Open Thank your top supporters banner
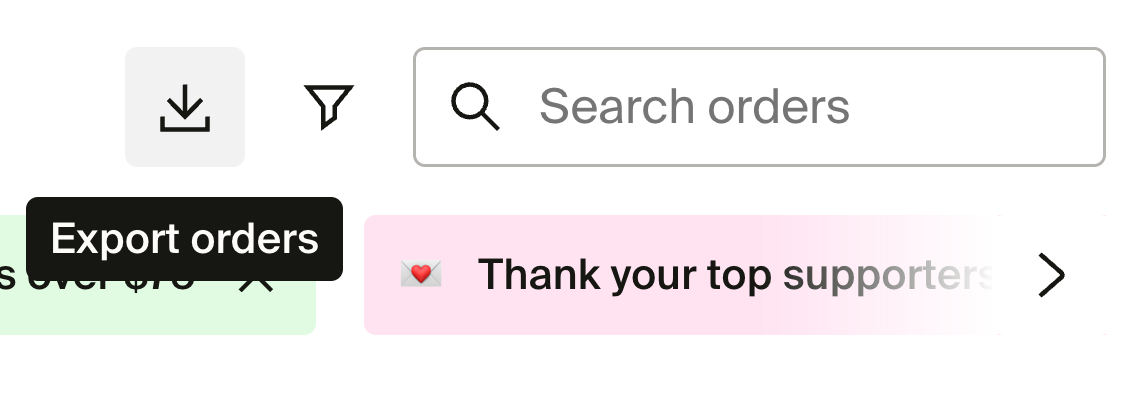The width and height of the screenshot is (1148, 404). [x=734, y=275]
